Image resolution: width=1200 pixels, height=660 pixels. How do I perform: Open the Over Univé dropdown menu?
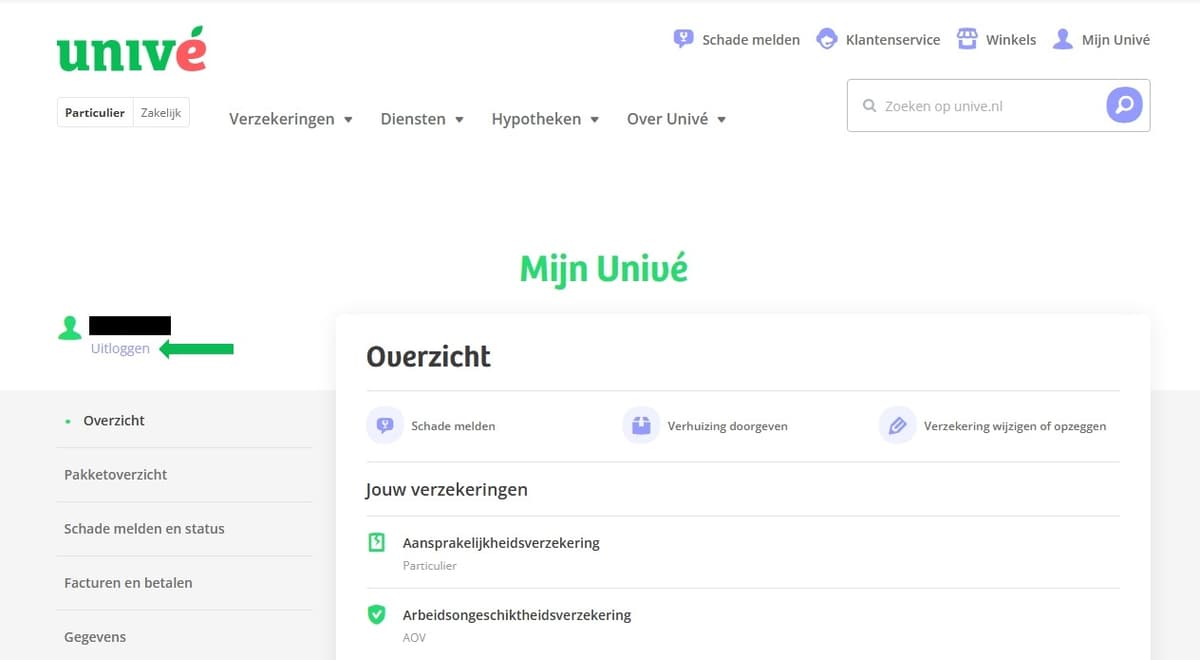tap(675, 119)
